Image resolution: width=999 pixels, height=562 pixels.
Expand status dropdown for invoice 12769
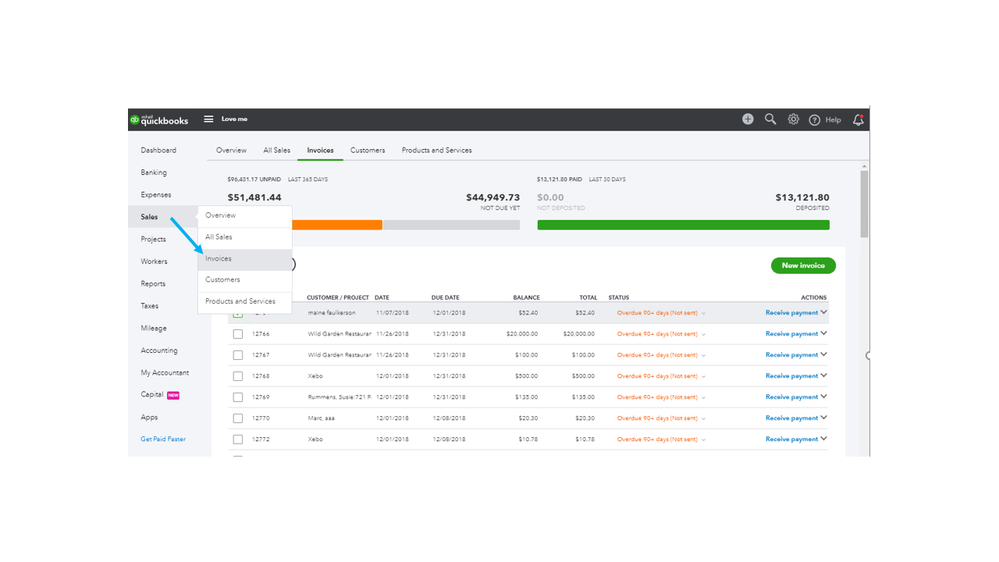(704, 397)
